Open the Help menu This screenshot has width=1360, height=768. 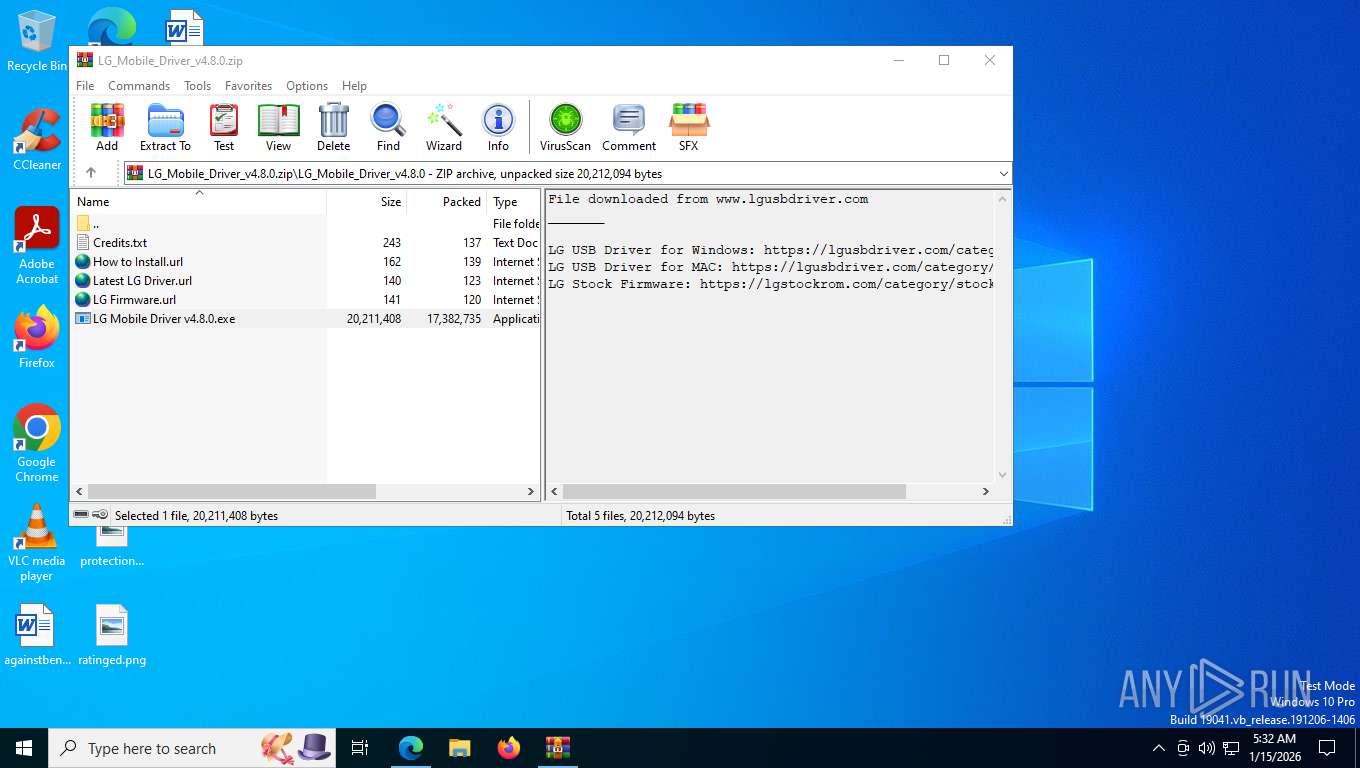(x=354, y=86)
